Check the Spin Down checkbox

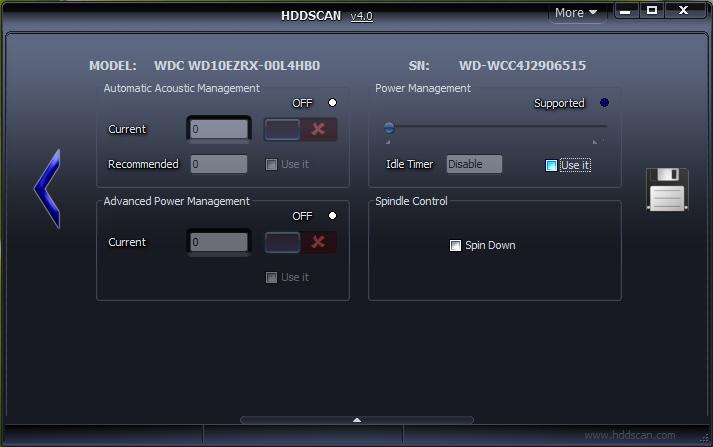[x=456, y=245]
